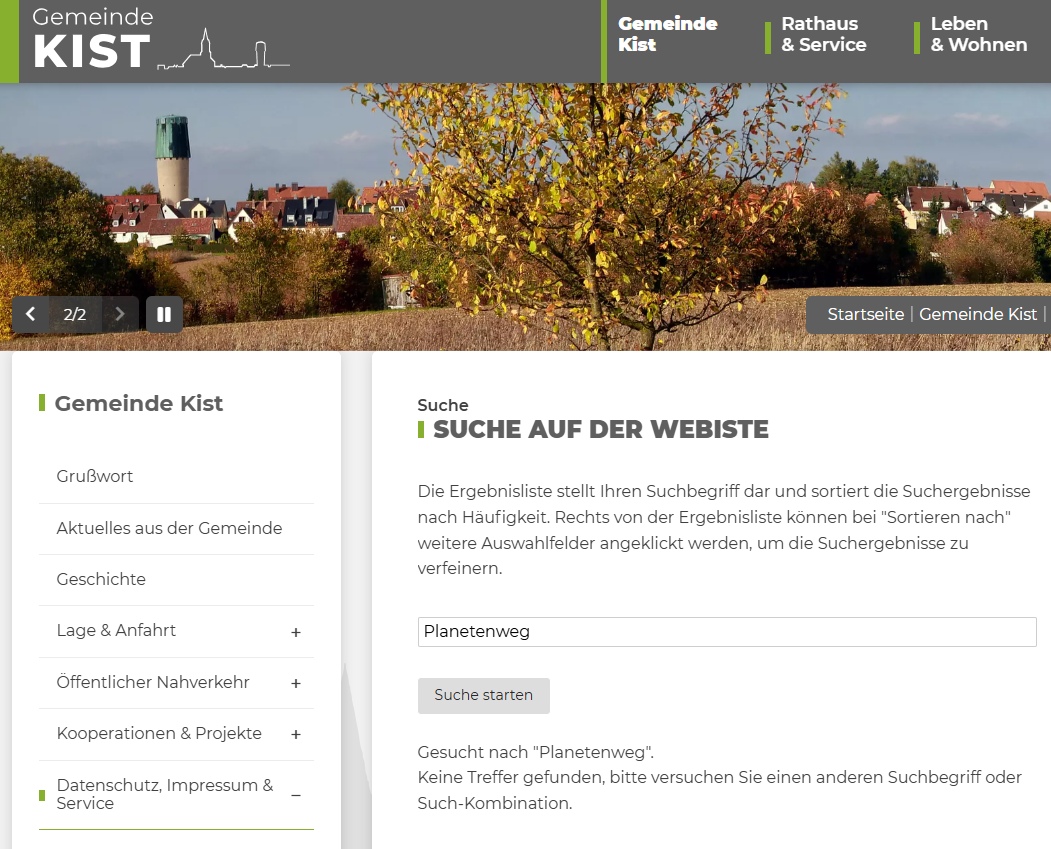Expand Öffentlicher Nahverkehr plus icon
This screenshot has width=1051, height=849.
point(295,683)
